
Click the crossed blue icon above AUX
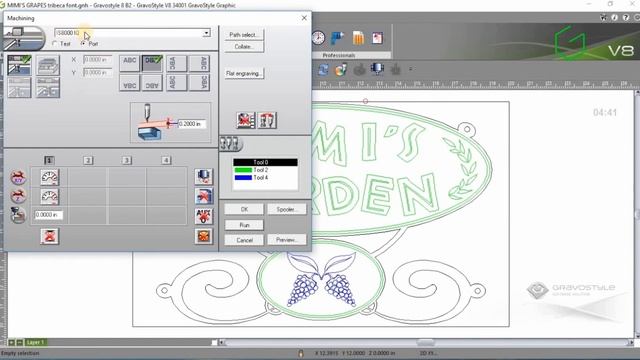click(x=204, y=196)
